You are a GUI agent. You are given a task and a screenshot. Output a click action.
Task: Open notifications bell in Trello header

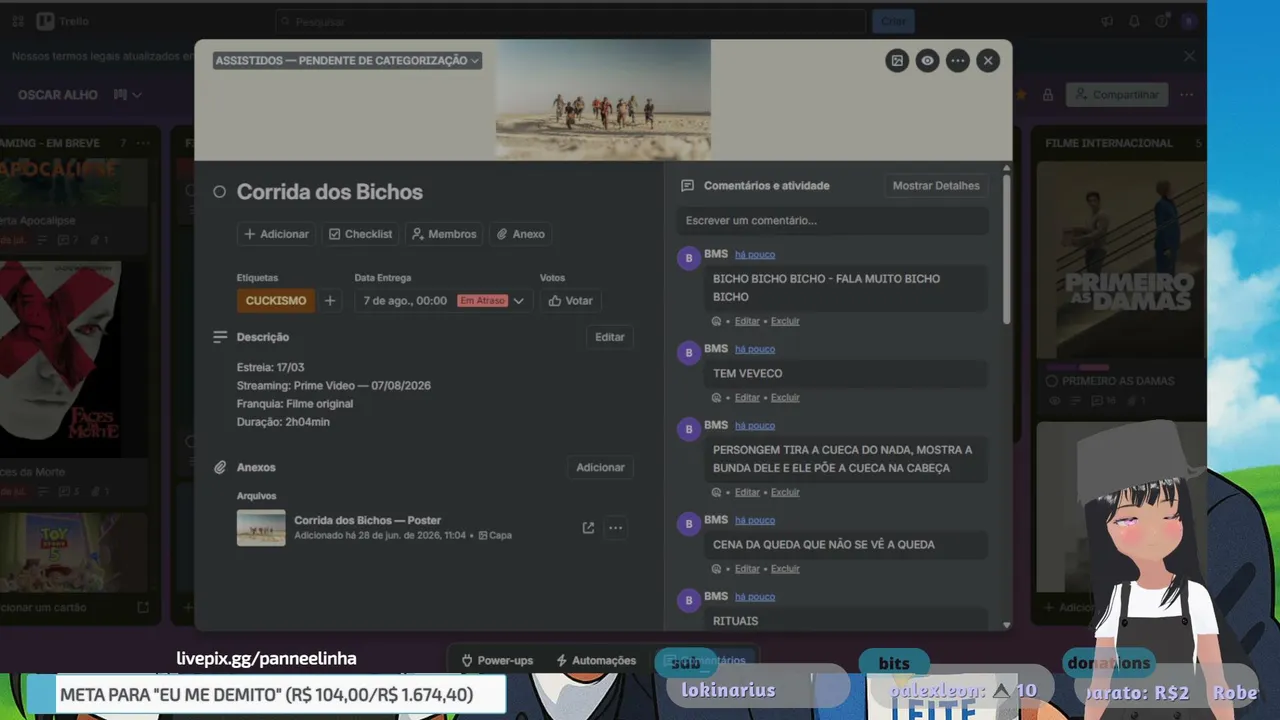1134,21
